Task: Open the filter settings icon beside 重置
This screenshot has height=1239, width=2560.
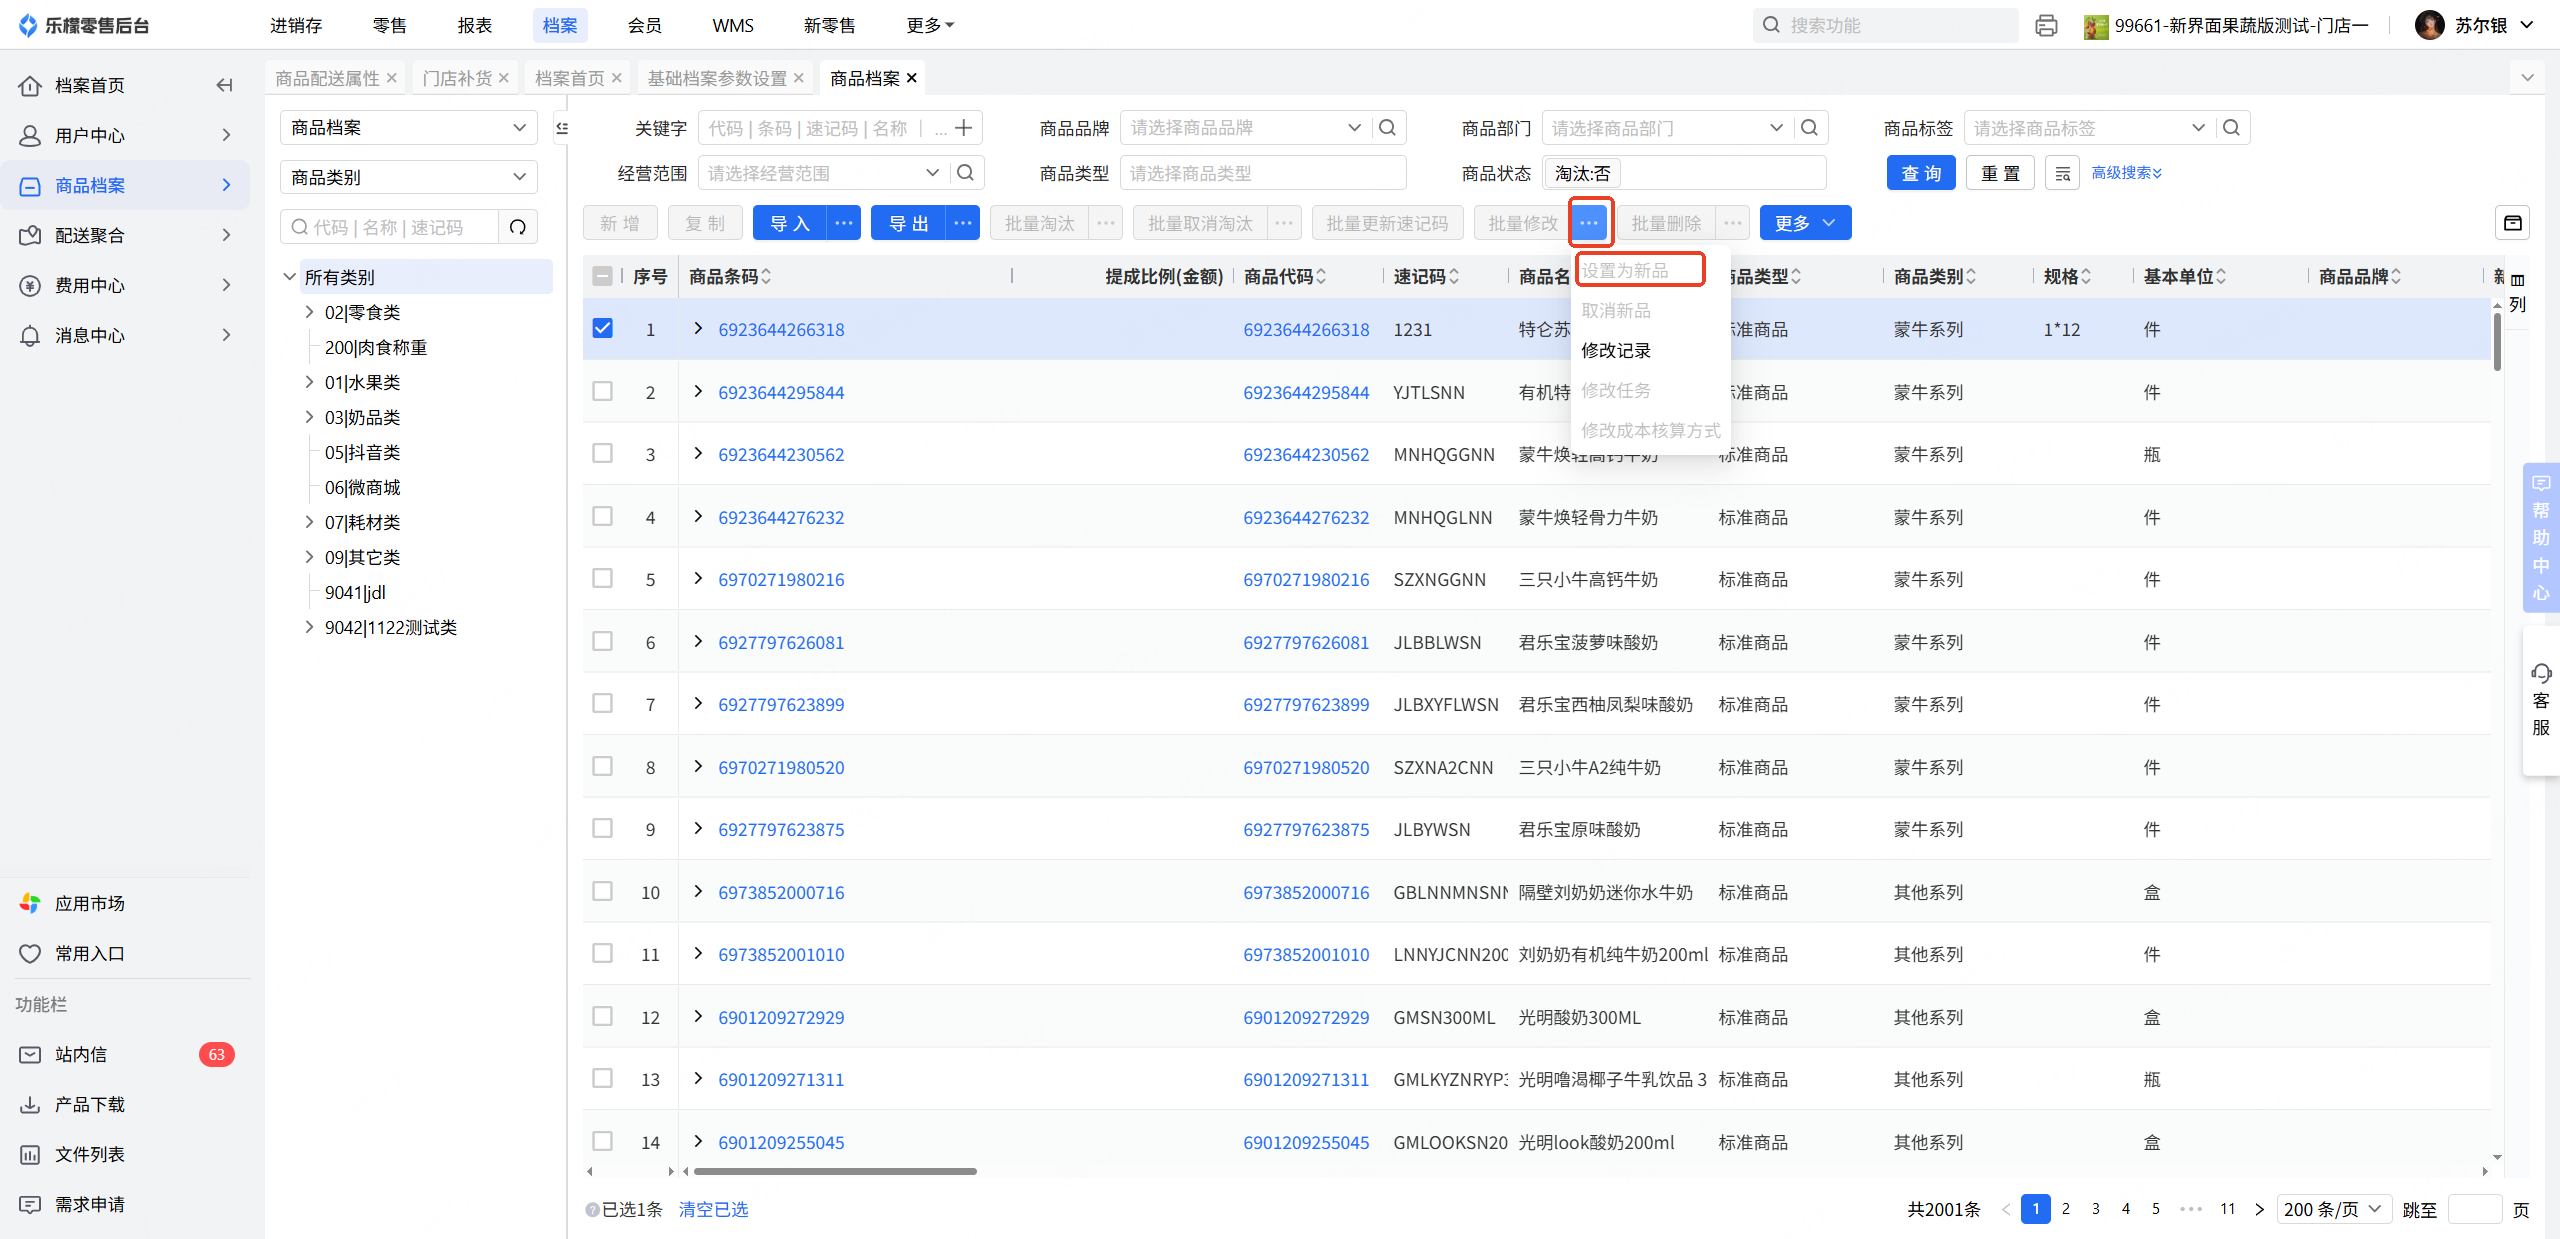Action: click(x=2062, y=173)
